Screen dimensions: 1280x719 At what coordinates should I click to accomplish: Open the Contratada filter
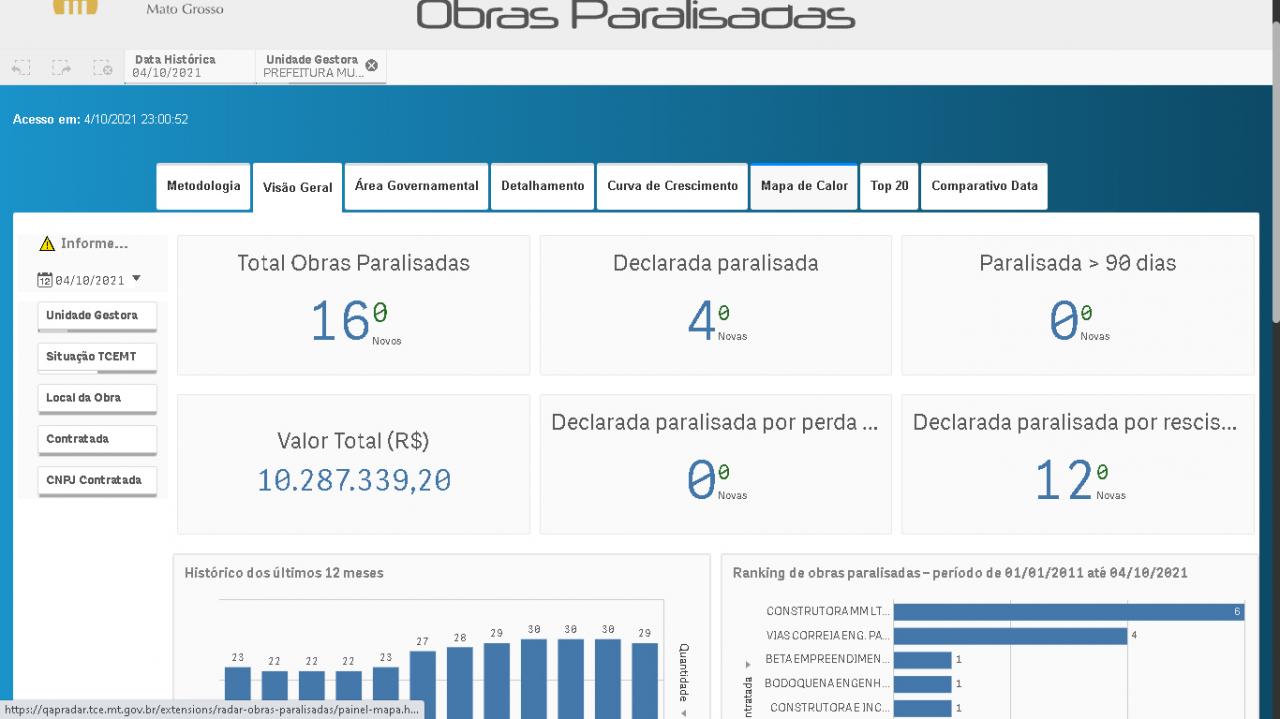point(97,439)
